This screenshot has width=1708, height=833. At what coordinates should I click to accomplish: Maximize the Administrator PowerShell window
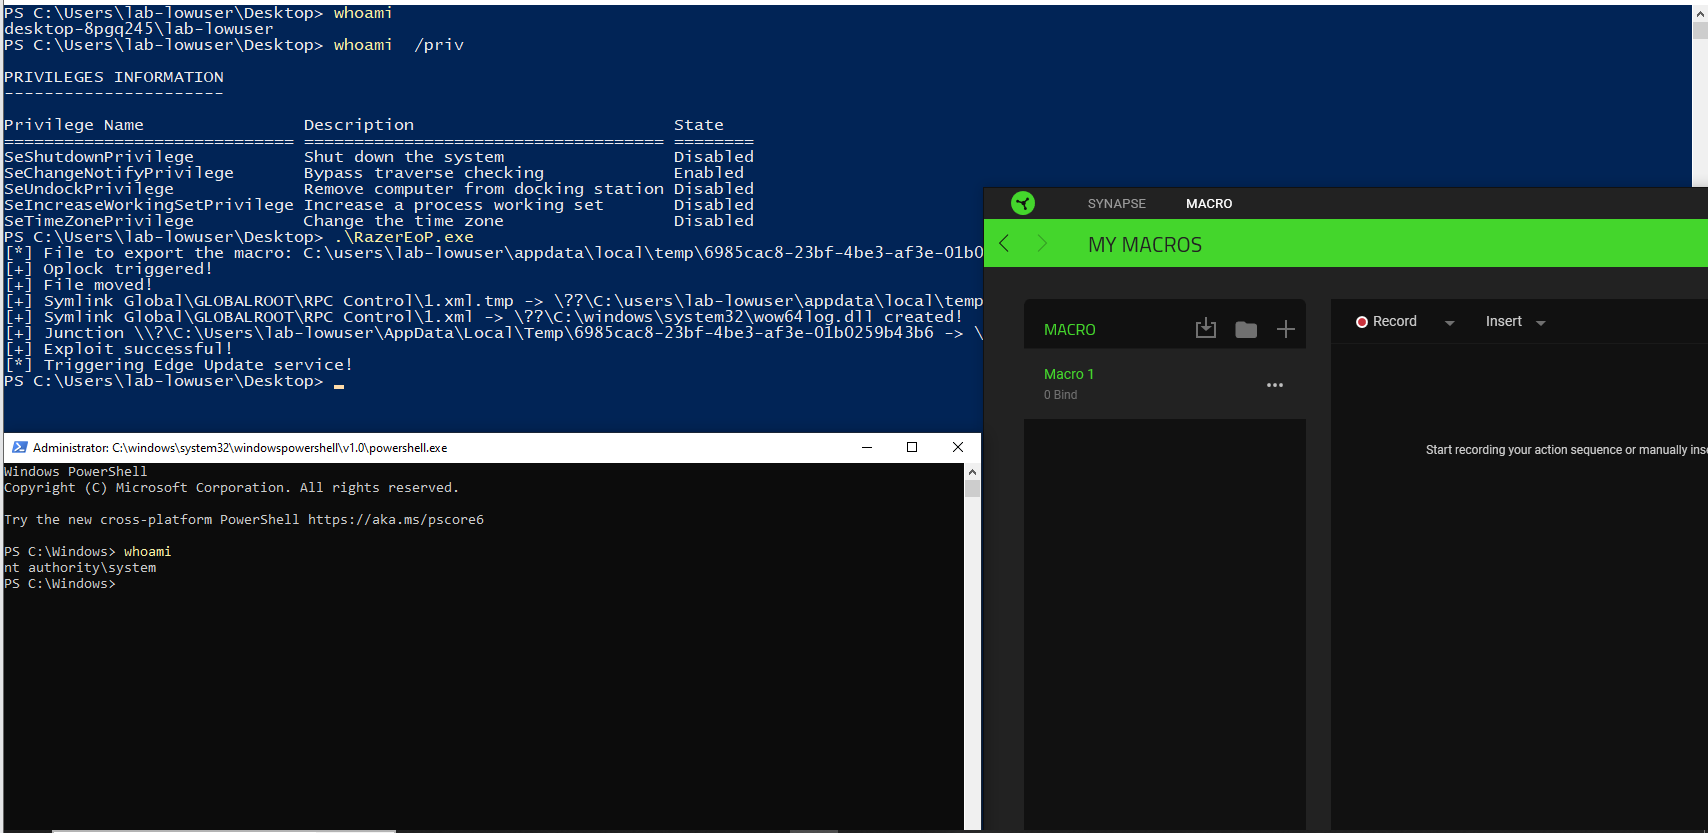pyautogui.click(x=912, y=447)
